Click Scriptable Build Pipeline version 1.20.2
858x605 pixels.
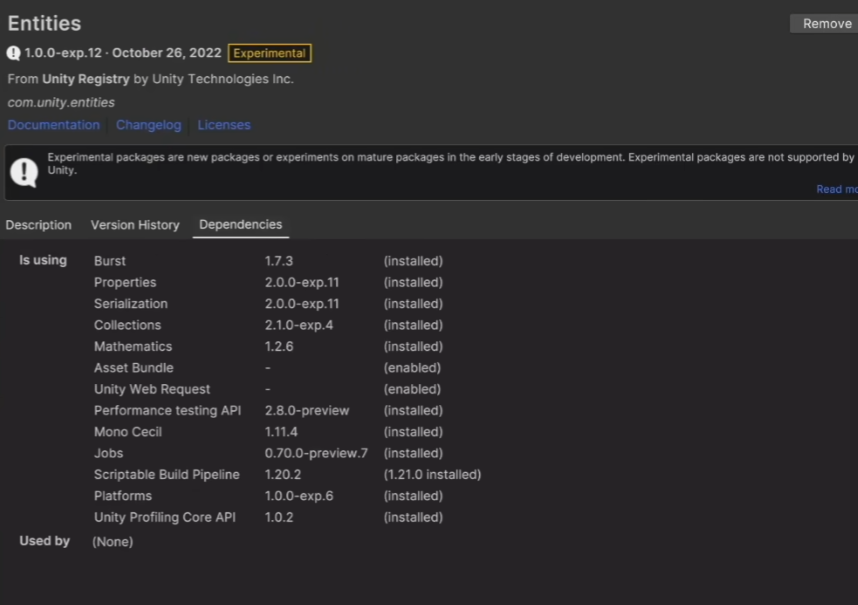pyautogui.click(x=283, y=474)
